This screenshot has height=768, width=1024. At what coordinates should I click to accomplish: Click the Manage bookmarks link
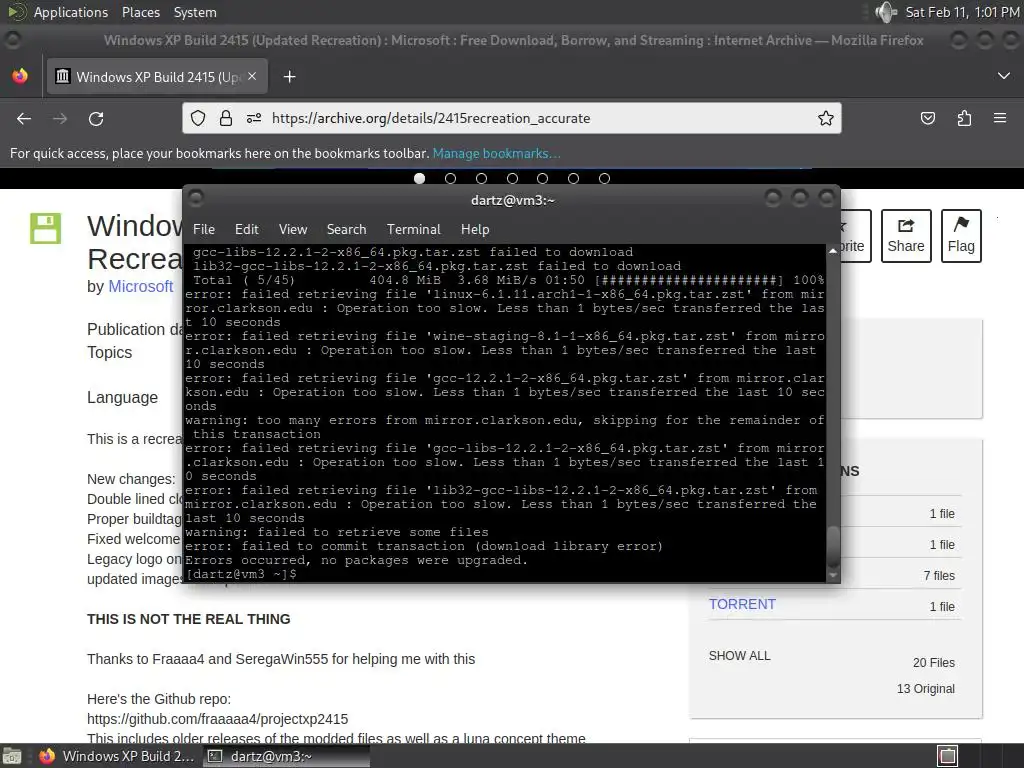point(496,153)
